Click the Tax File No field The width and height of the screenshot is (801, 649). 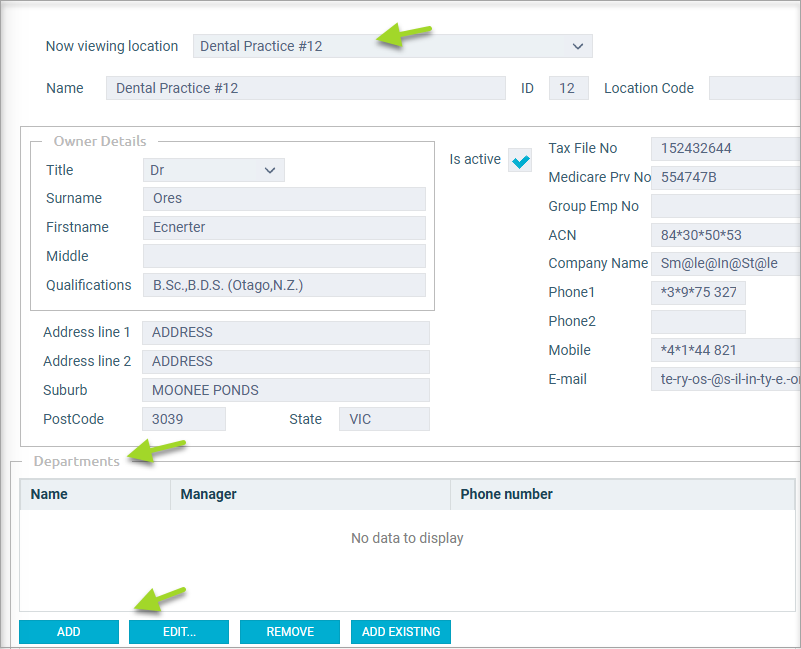point(725,148)
